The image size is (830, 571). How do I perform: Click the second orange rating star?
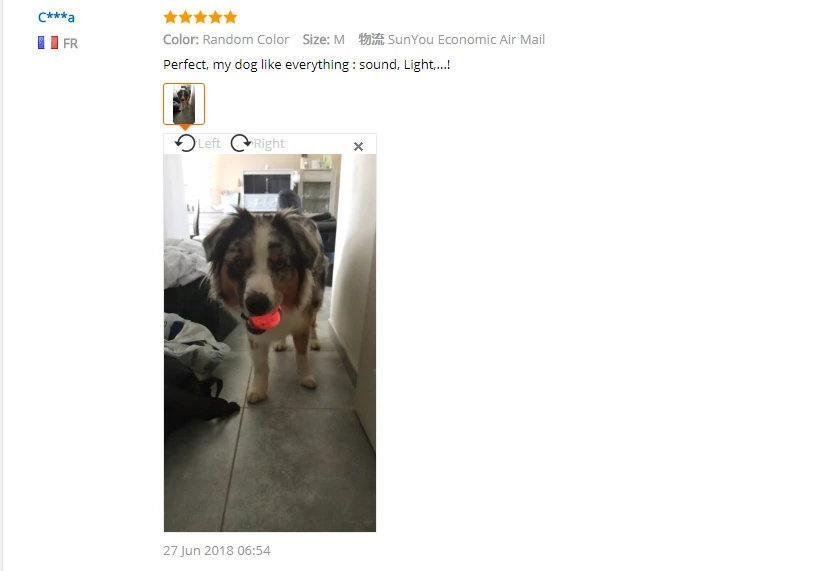185,17
